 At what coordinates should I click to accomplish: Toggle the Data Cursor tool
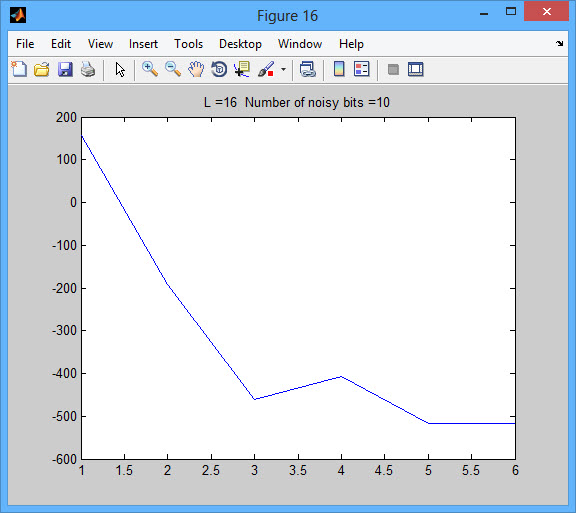point(242,69)
